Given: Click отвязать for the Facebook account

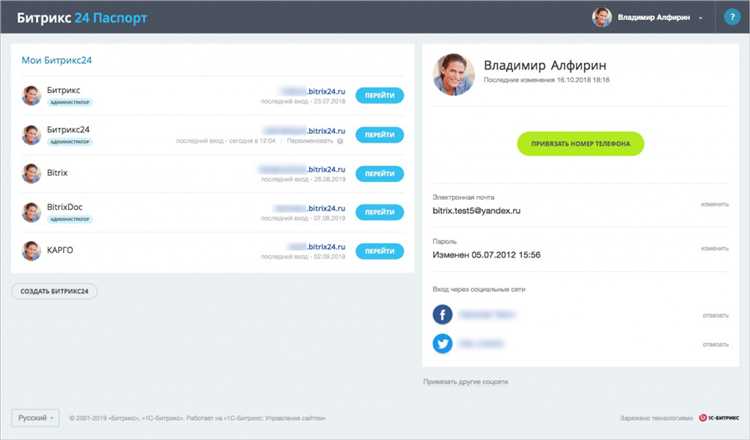Looking at the screenshot, I should [716, 315].
